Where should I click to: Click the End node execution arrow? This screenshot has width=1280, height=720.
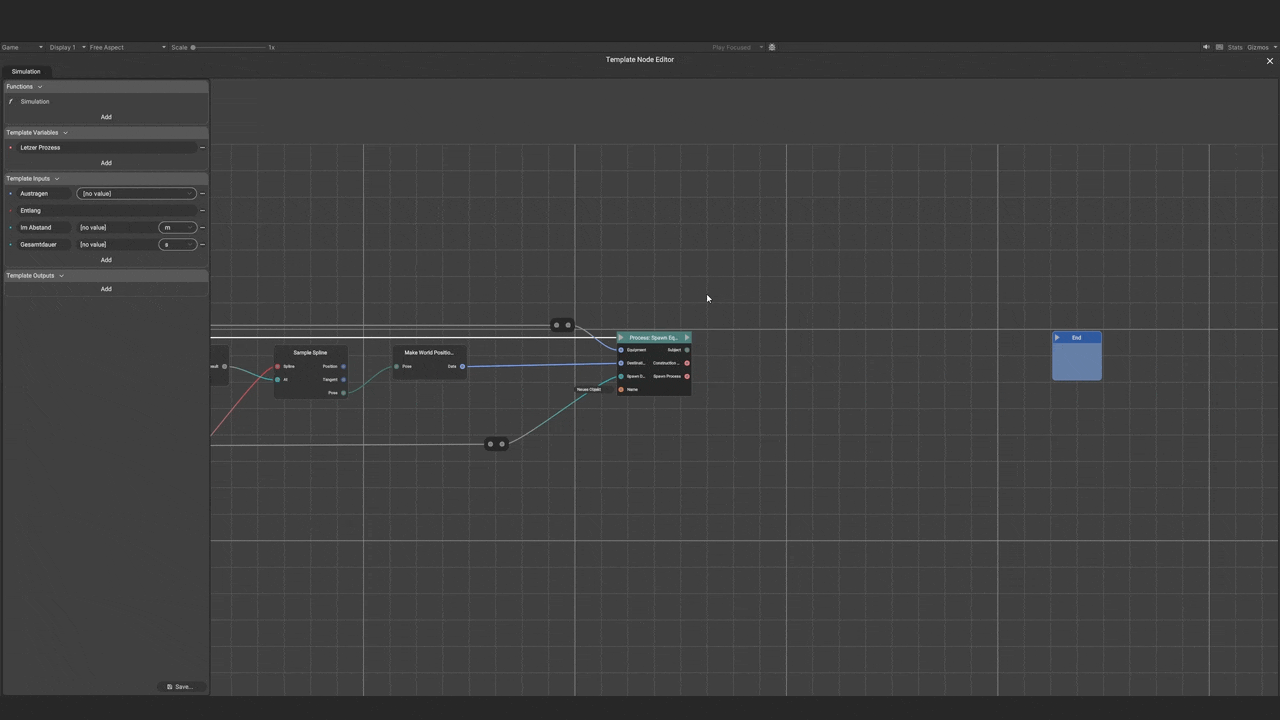tap(1057, 337)
